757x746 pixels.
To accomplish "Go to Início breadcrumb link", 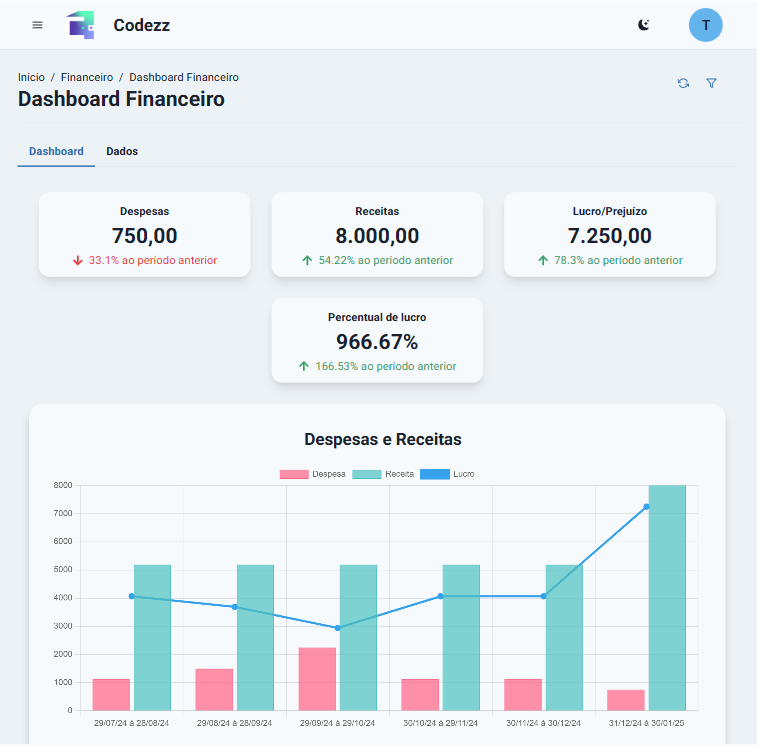I will tap(31, 77).
